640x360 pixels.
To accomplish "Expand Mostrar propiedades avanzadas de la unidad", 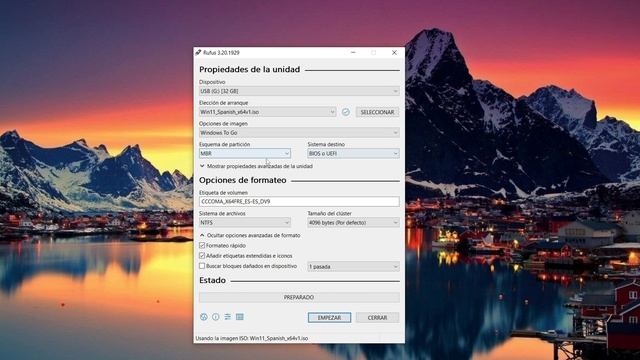I will [x=256, y=166].
